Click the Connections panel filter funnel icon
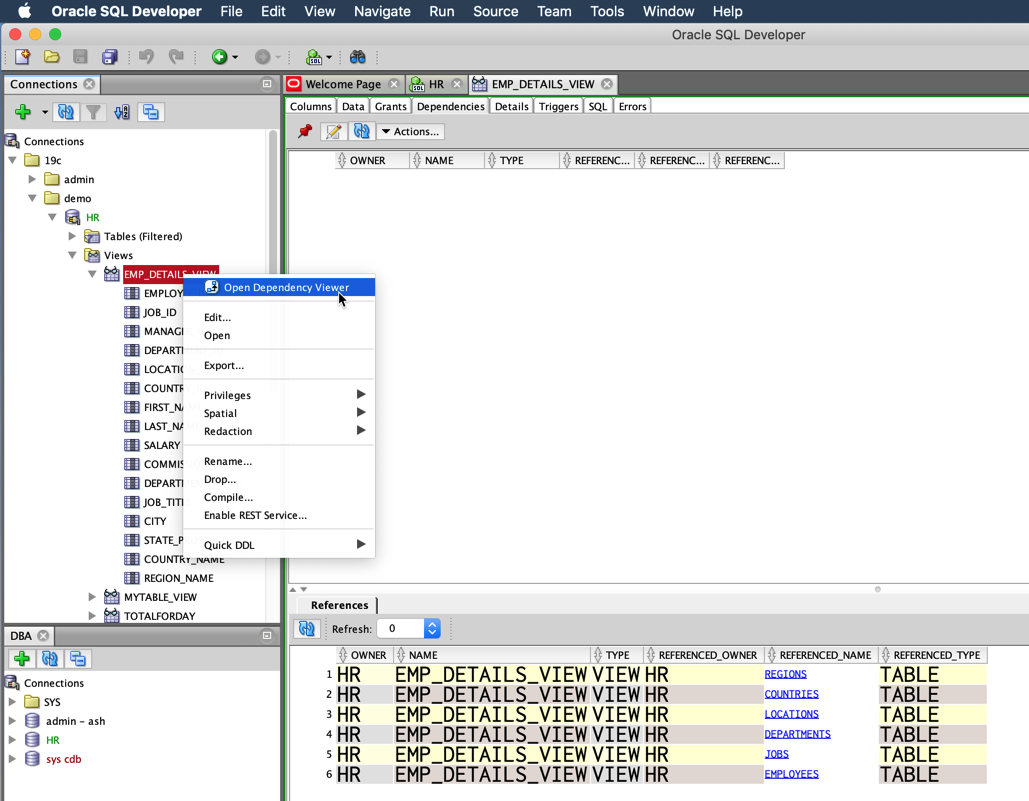Viewport: 1029px width, 801px height. (x=94, y=112)
